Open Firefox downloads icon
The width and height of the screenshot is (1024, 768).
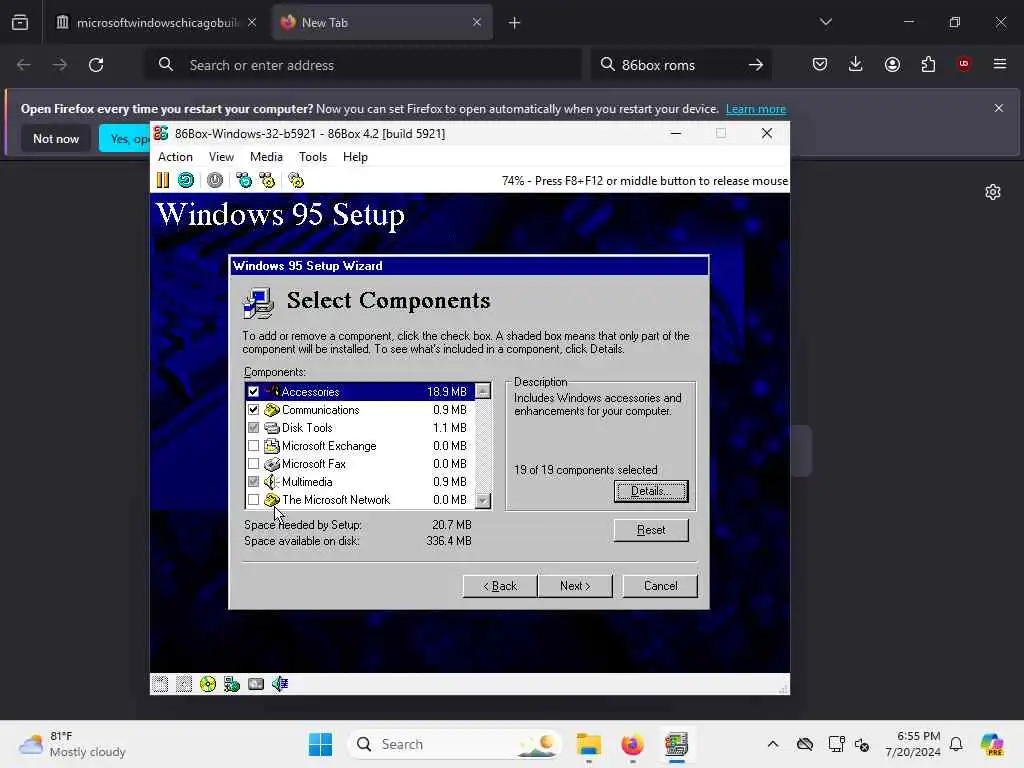(x=856, y=64)
